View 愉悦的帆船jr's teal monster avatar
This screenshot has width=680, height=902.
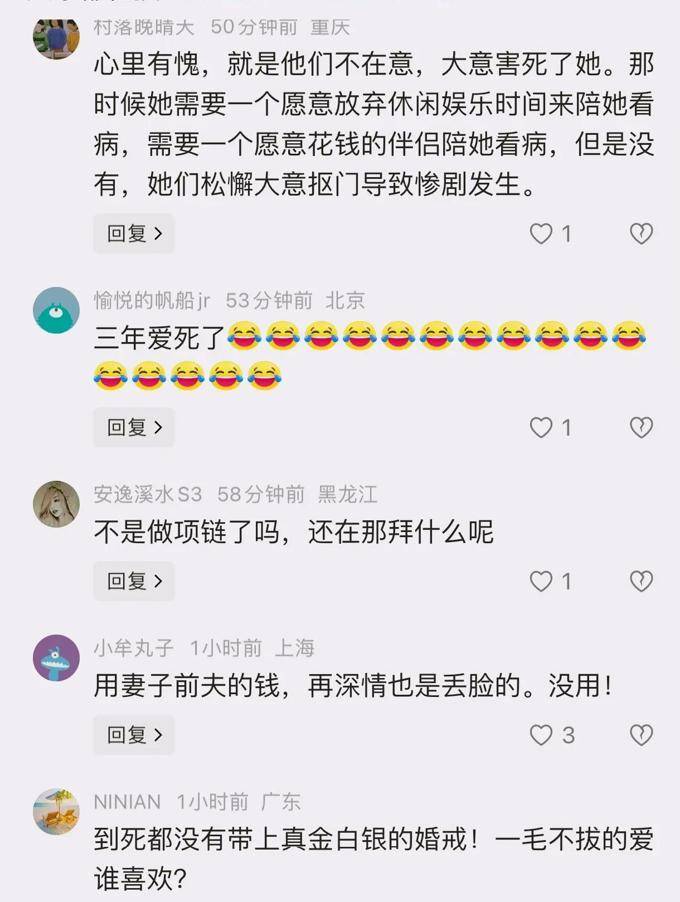56,311
